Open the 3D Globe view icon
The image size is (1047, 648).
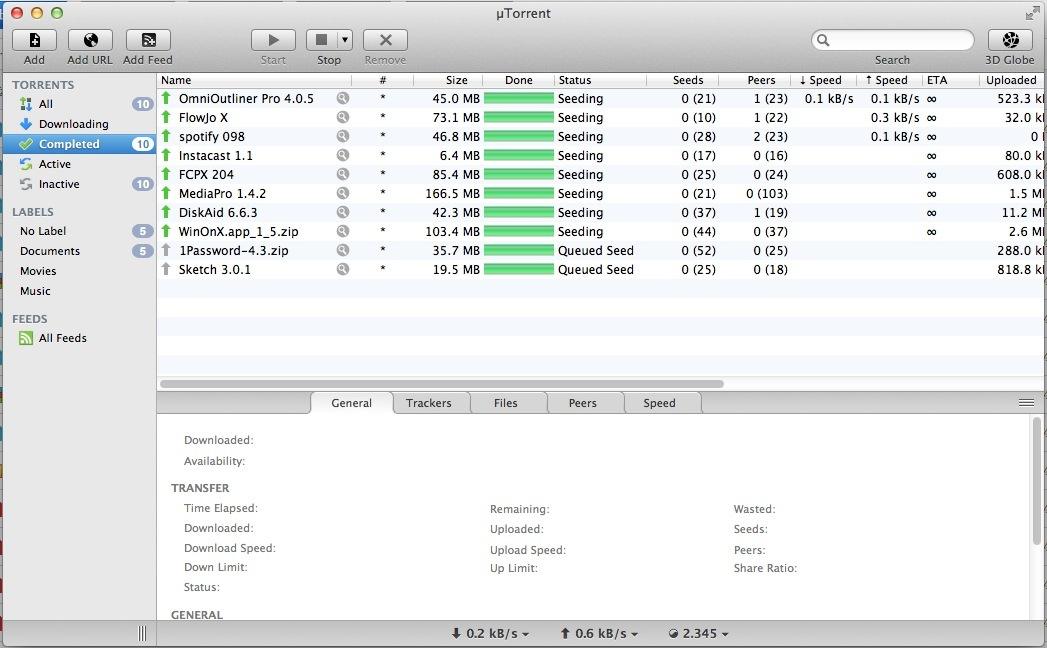[1010, 40]
